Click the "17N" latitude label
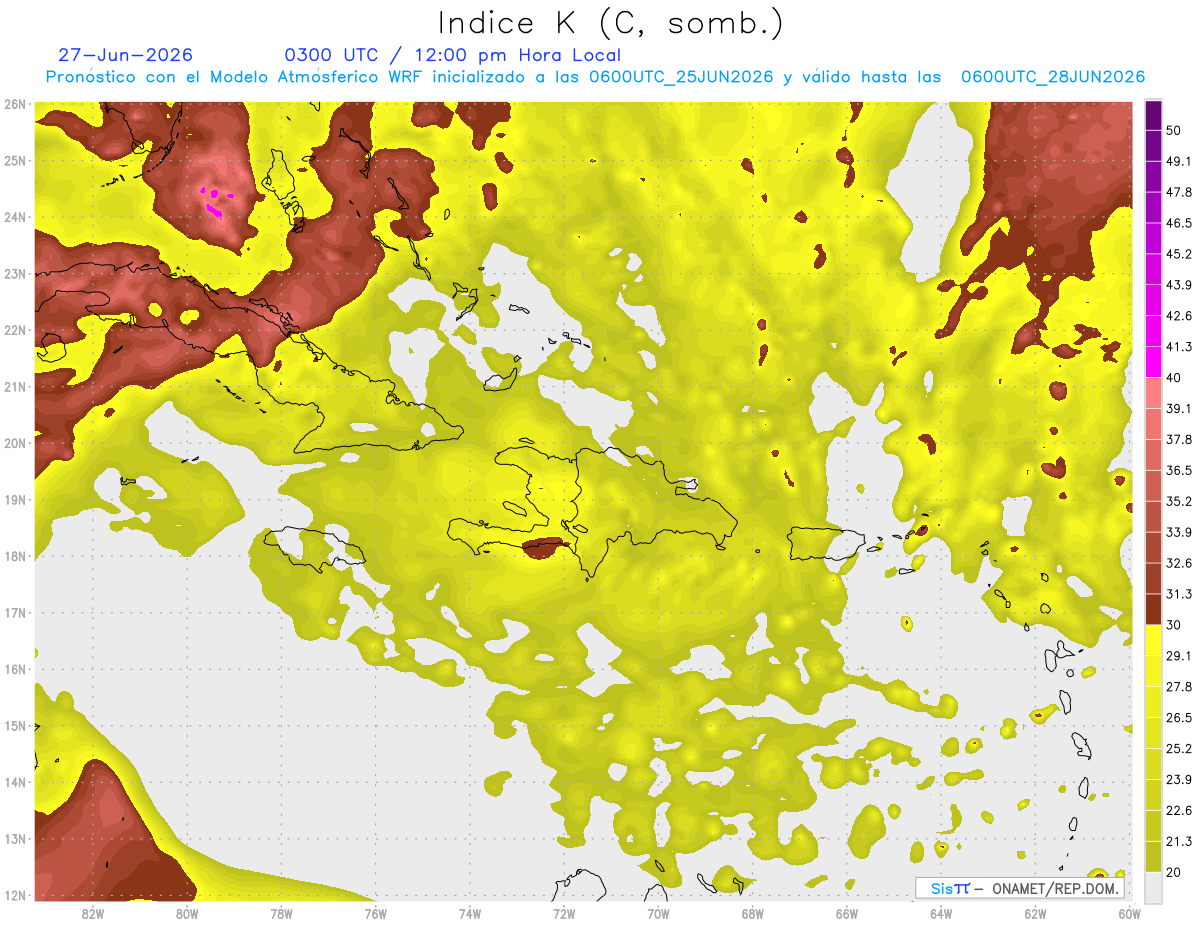This screenshot has height=927, width=1200. (15, 613)
